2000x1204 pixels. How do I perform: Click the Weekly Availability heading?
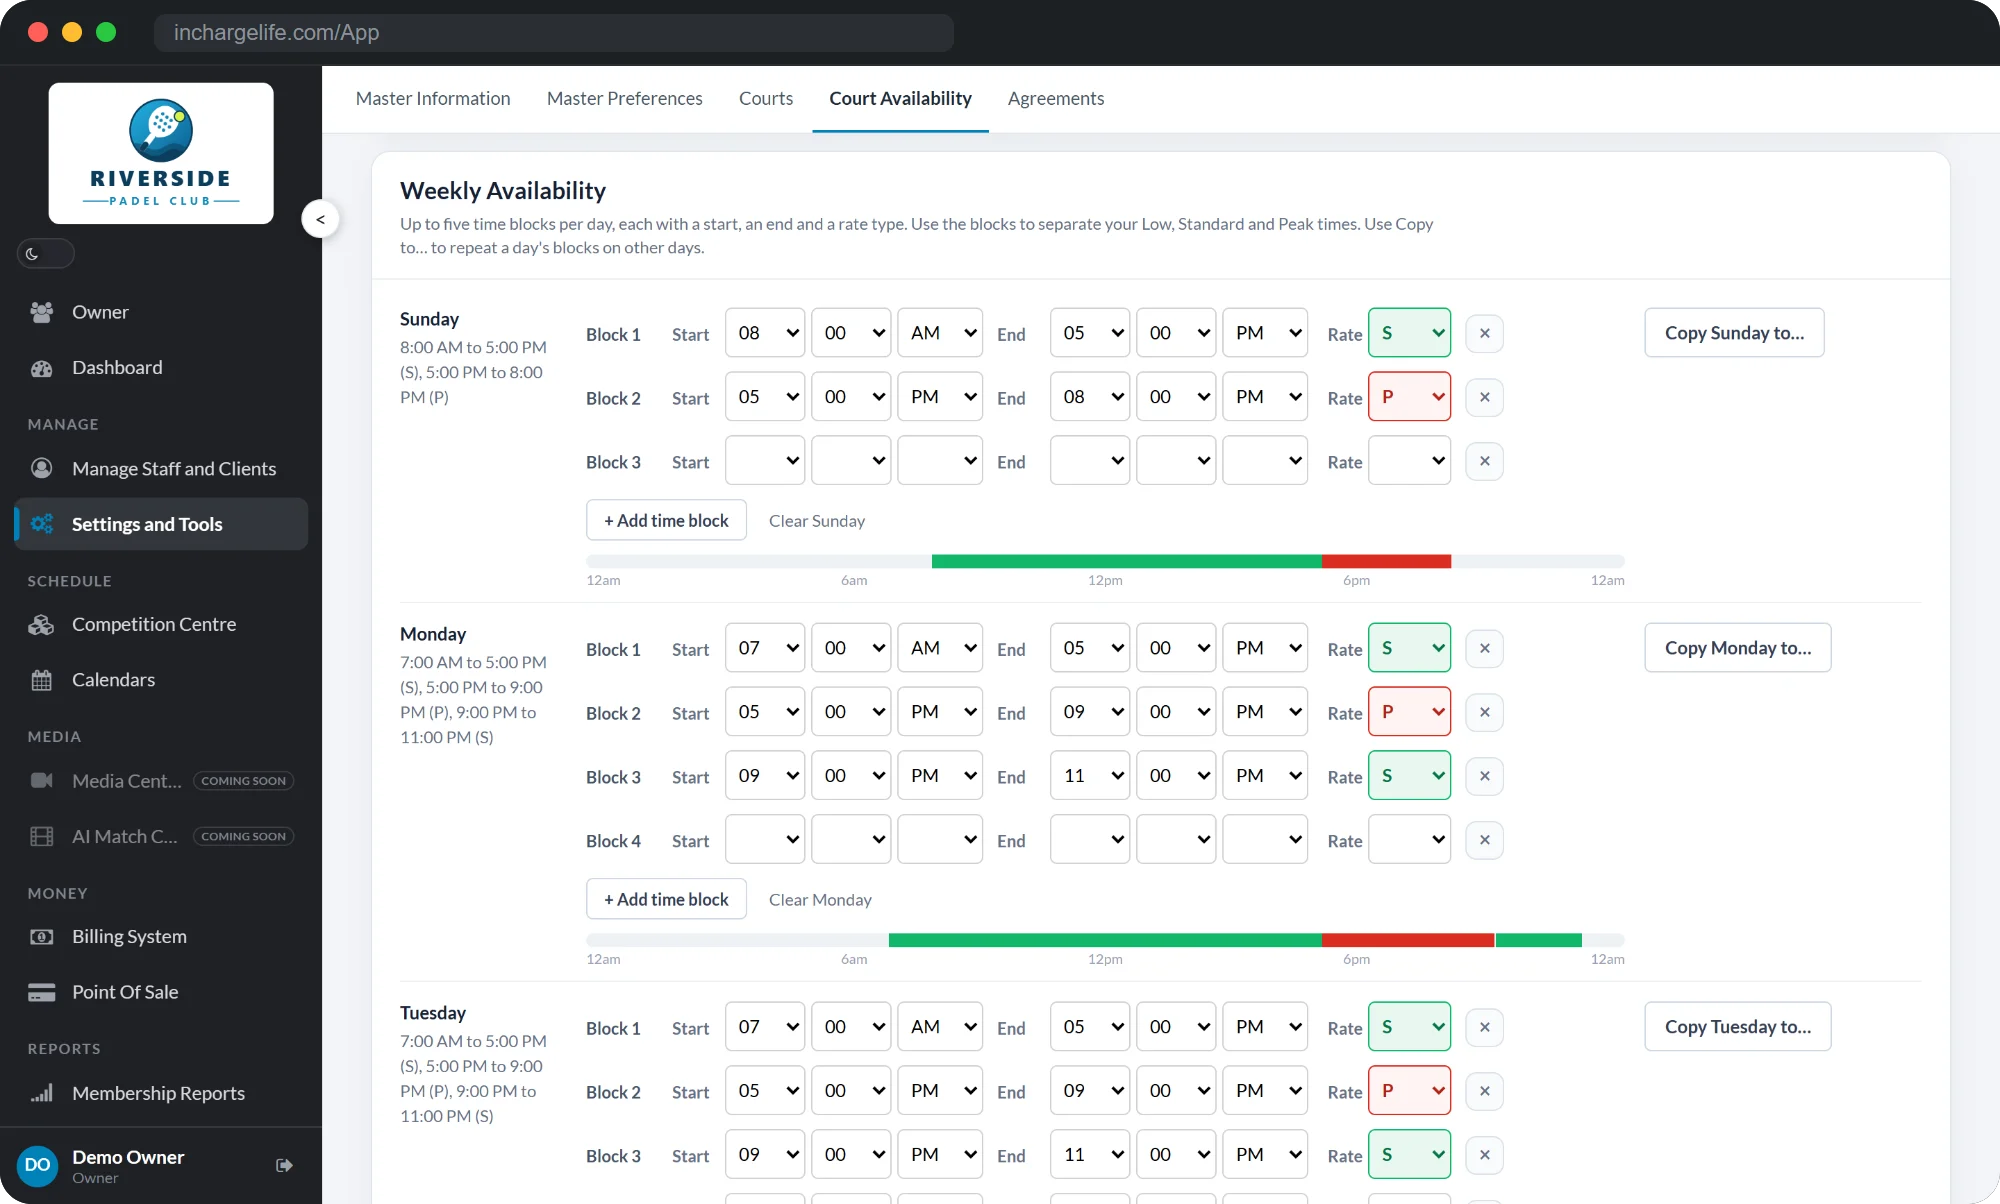point(503,190)
